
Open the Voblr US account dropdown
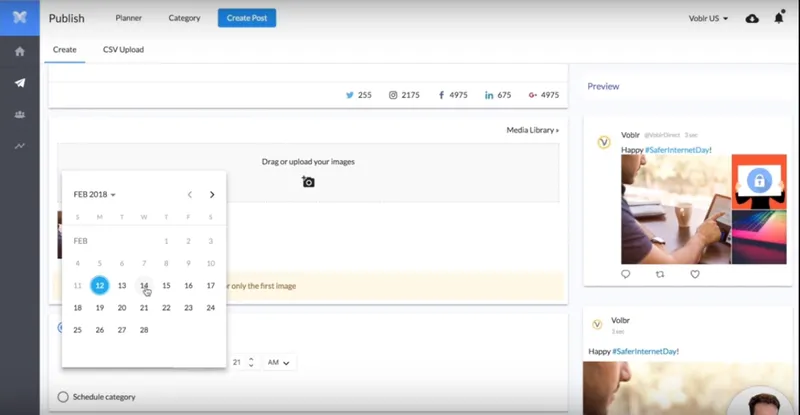tap(708, 18)
